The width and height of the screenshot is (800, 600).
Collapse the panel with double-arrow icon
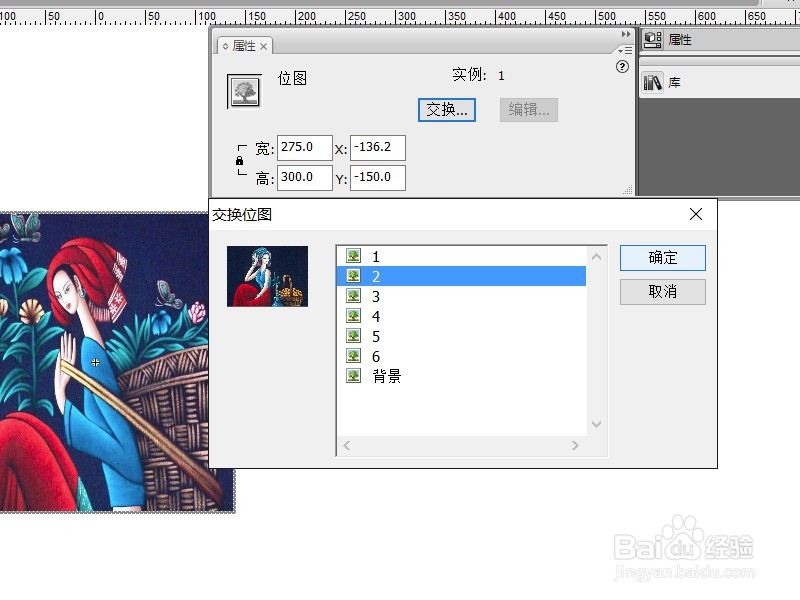coord(626,34)
